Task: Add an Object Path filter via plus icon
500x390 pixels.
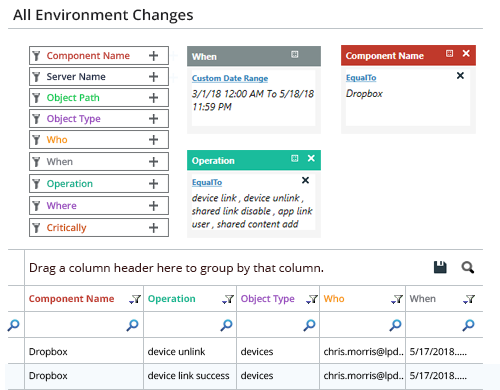Action: click(x=153, y=98)
